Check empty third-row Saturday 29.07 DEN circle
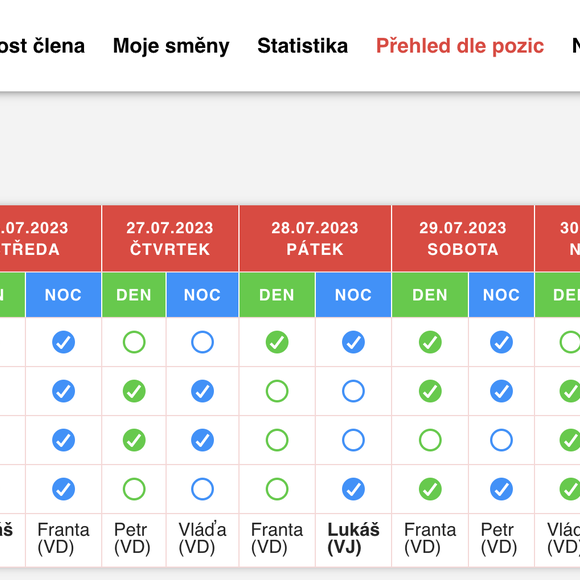Screen dimensions: 580x580 pyautogui.click(x=430, y=440)
